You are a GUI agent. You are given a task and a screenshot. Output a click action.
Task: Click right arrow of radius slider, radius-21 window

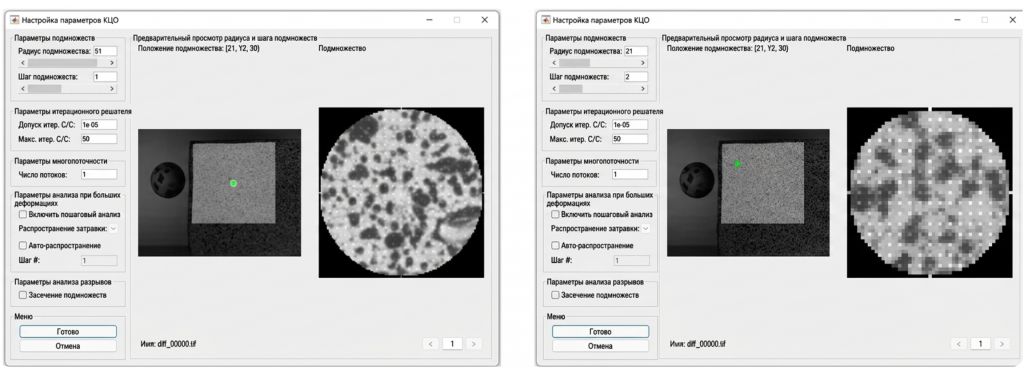[x=644, y=63]
